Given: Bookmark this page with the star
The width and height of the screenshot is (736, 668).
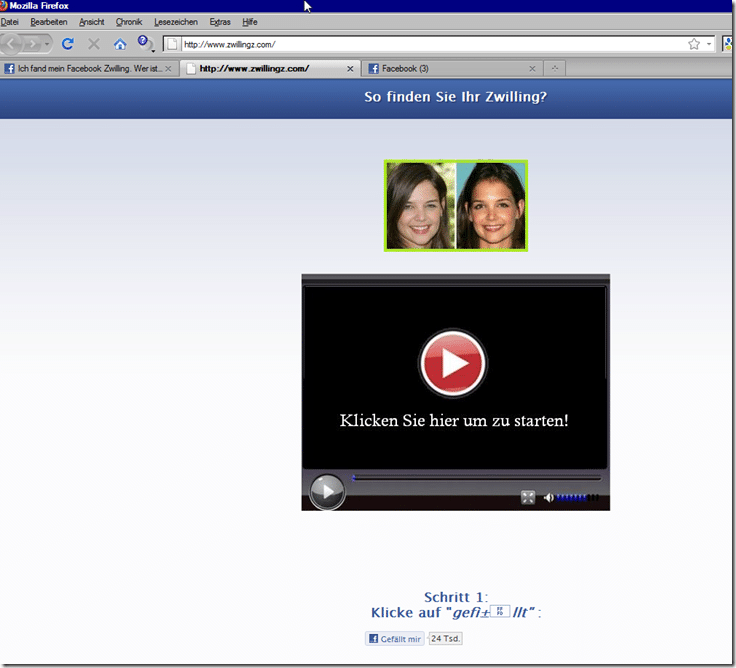Looking at the screenshot, I should point(694,44).
